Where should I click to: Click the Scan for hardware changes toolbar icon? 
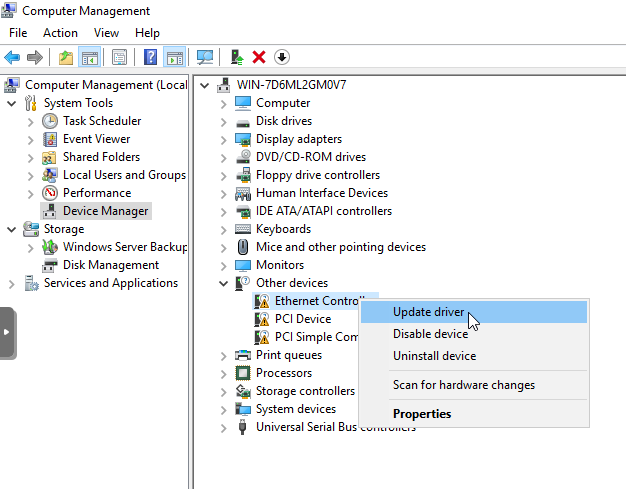tap(205, 57)
